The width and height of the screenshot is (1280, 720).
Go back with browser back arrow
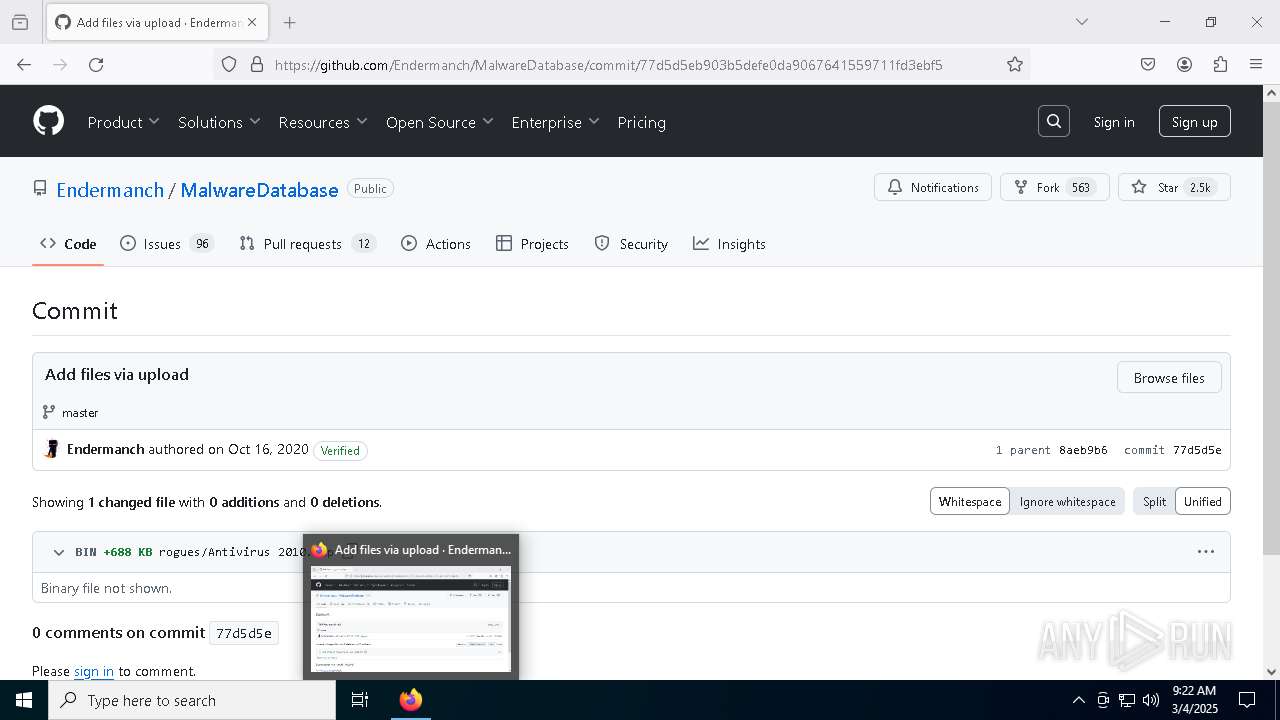coord(24,64)
